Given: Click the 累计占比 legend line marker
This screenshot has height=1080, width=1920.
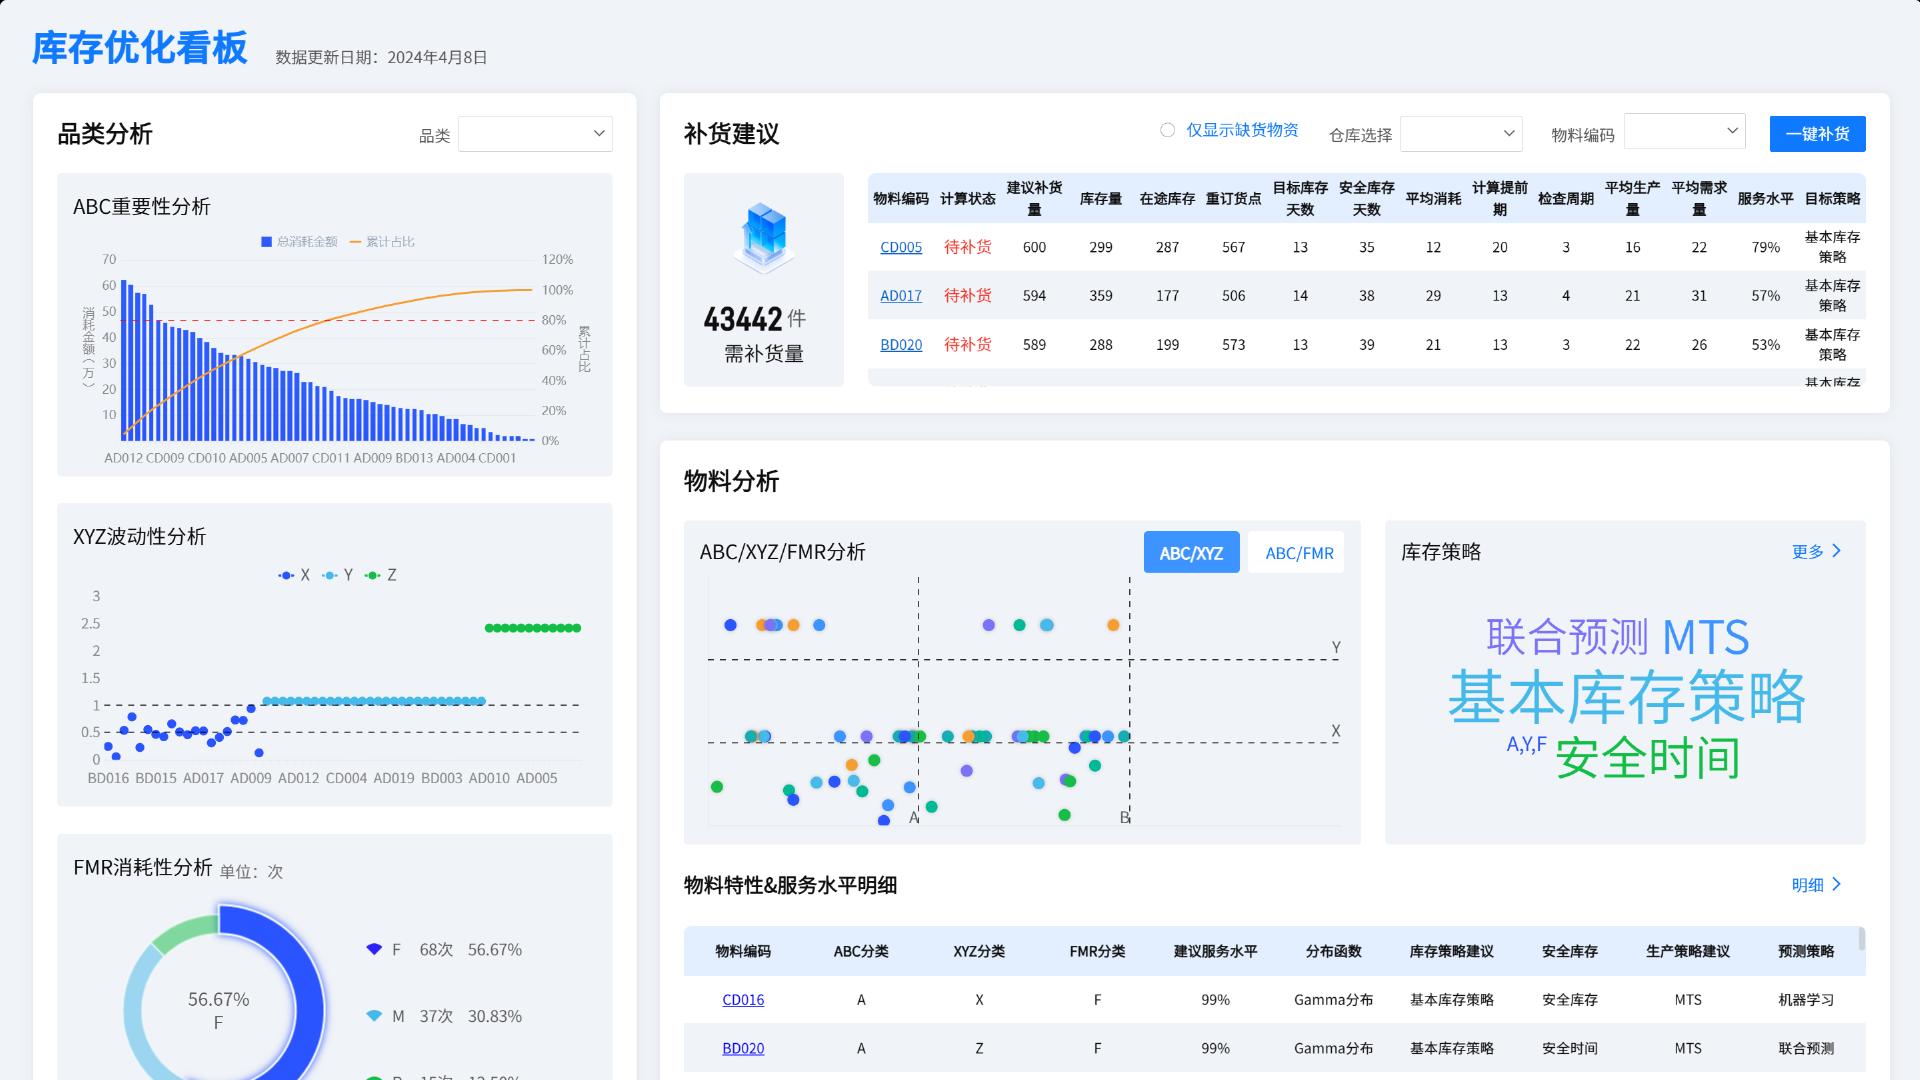Looking at the screenshot, I should [358, 241].
